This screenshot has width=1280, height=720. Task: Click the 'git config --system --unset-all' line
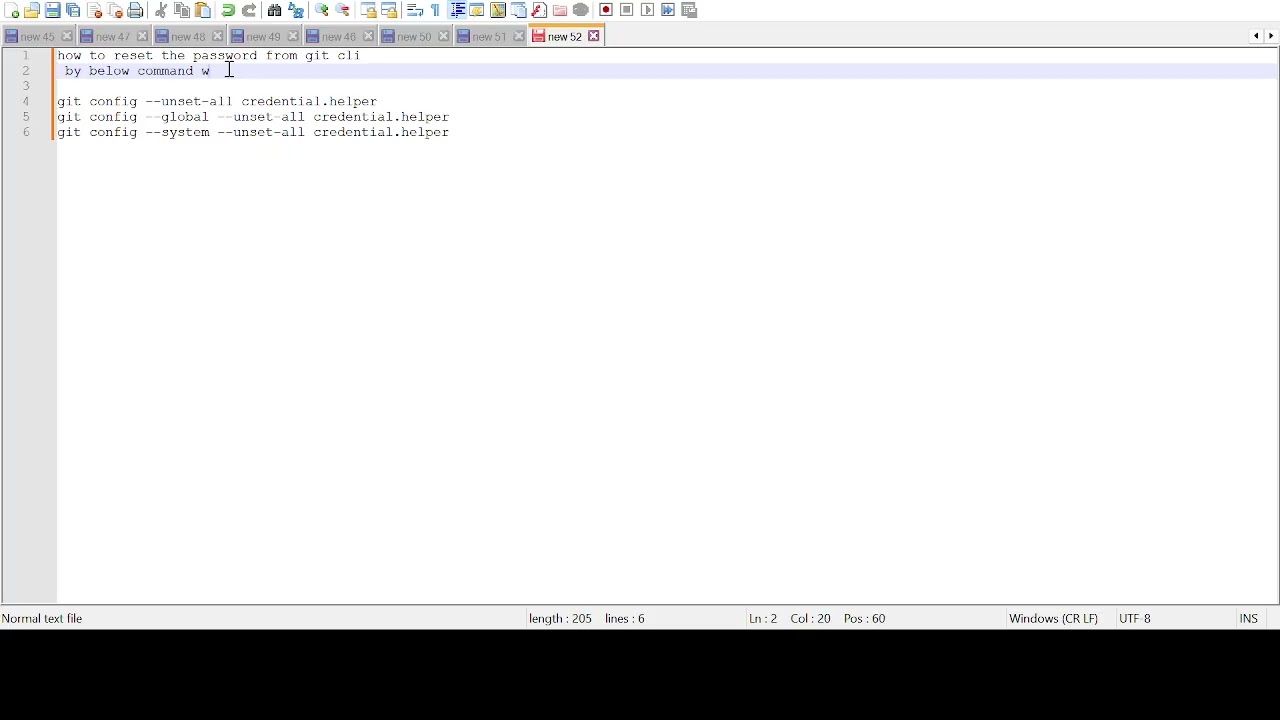tap(253, 132)
